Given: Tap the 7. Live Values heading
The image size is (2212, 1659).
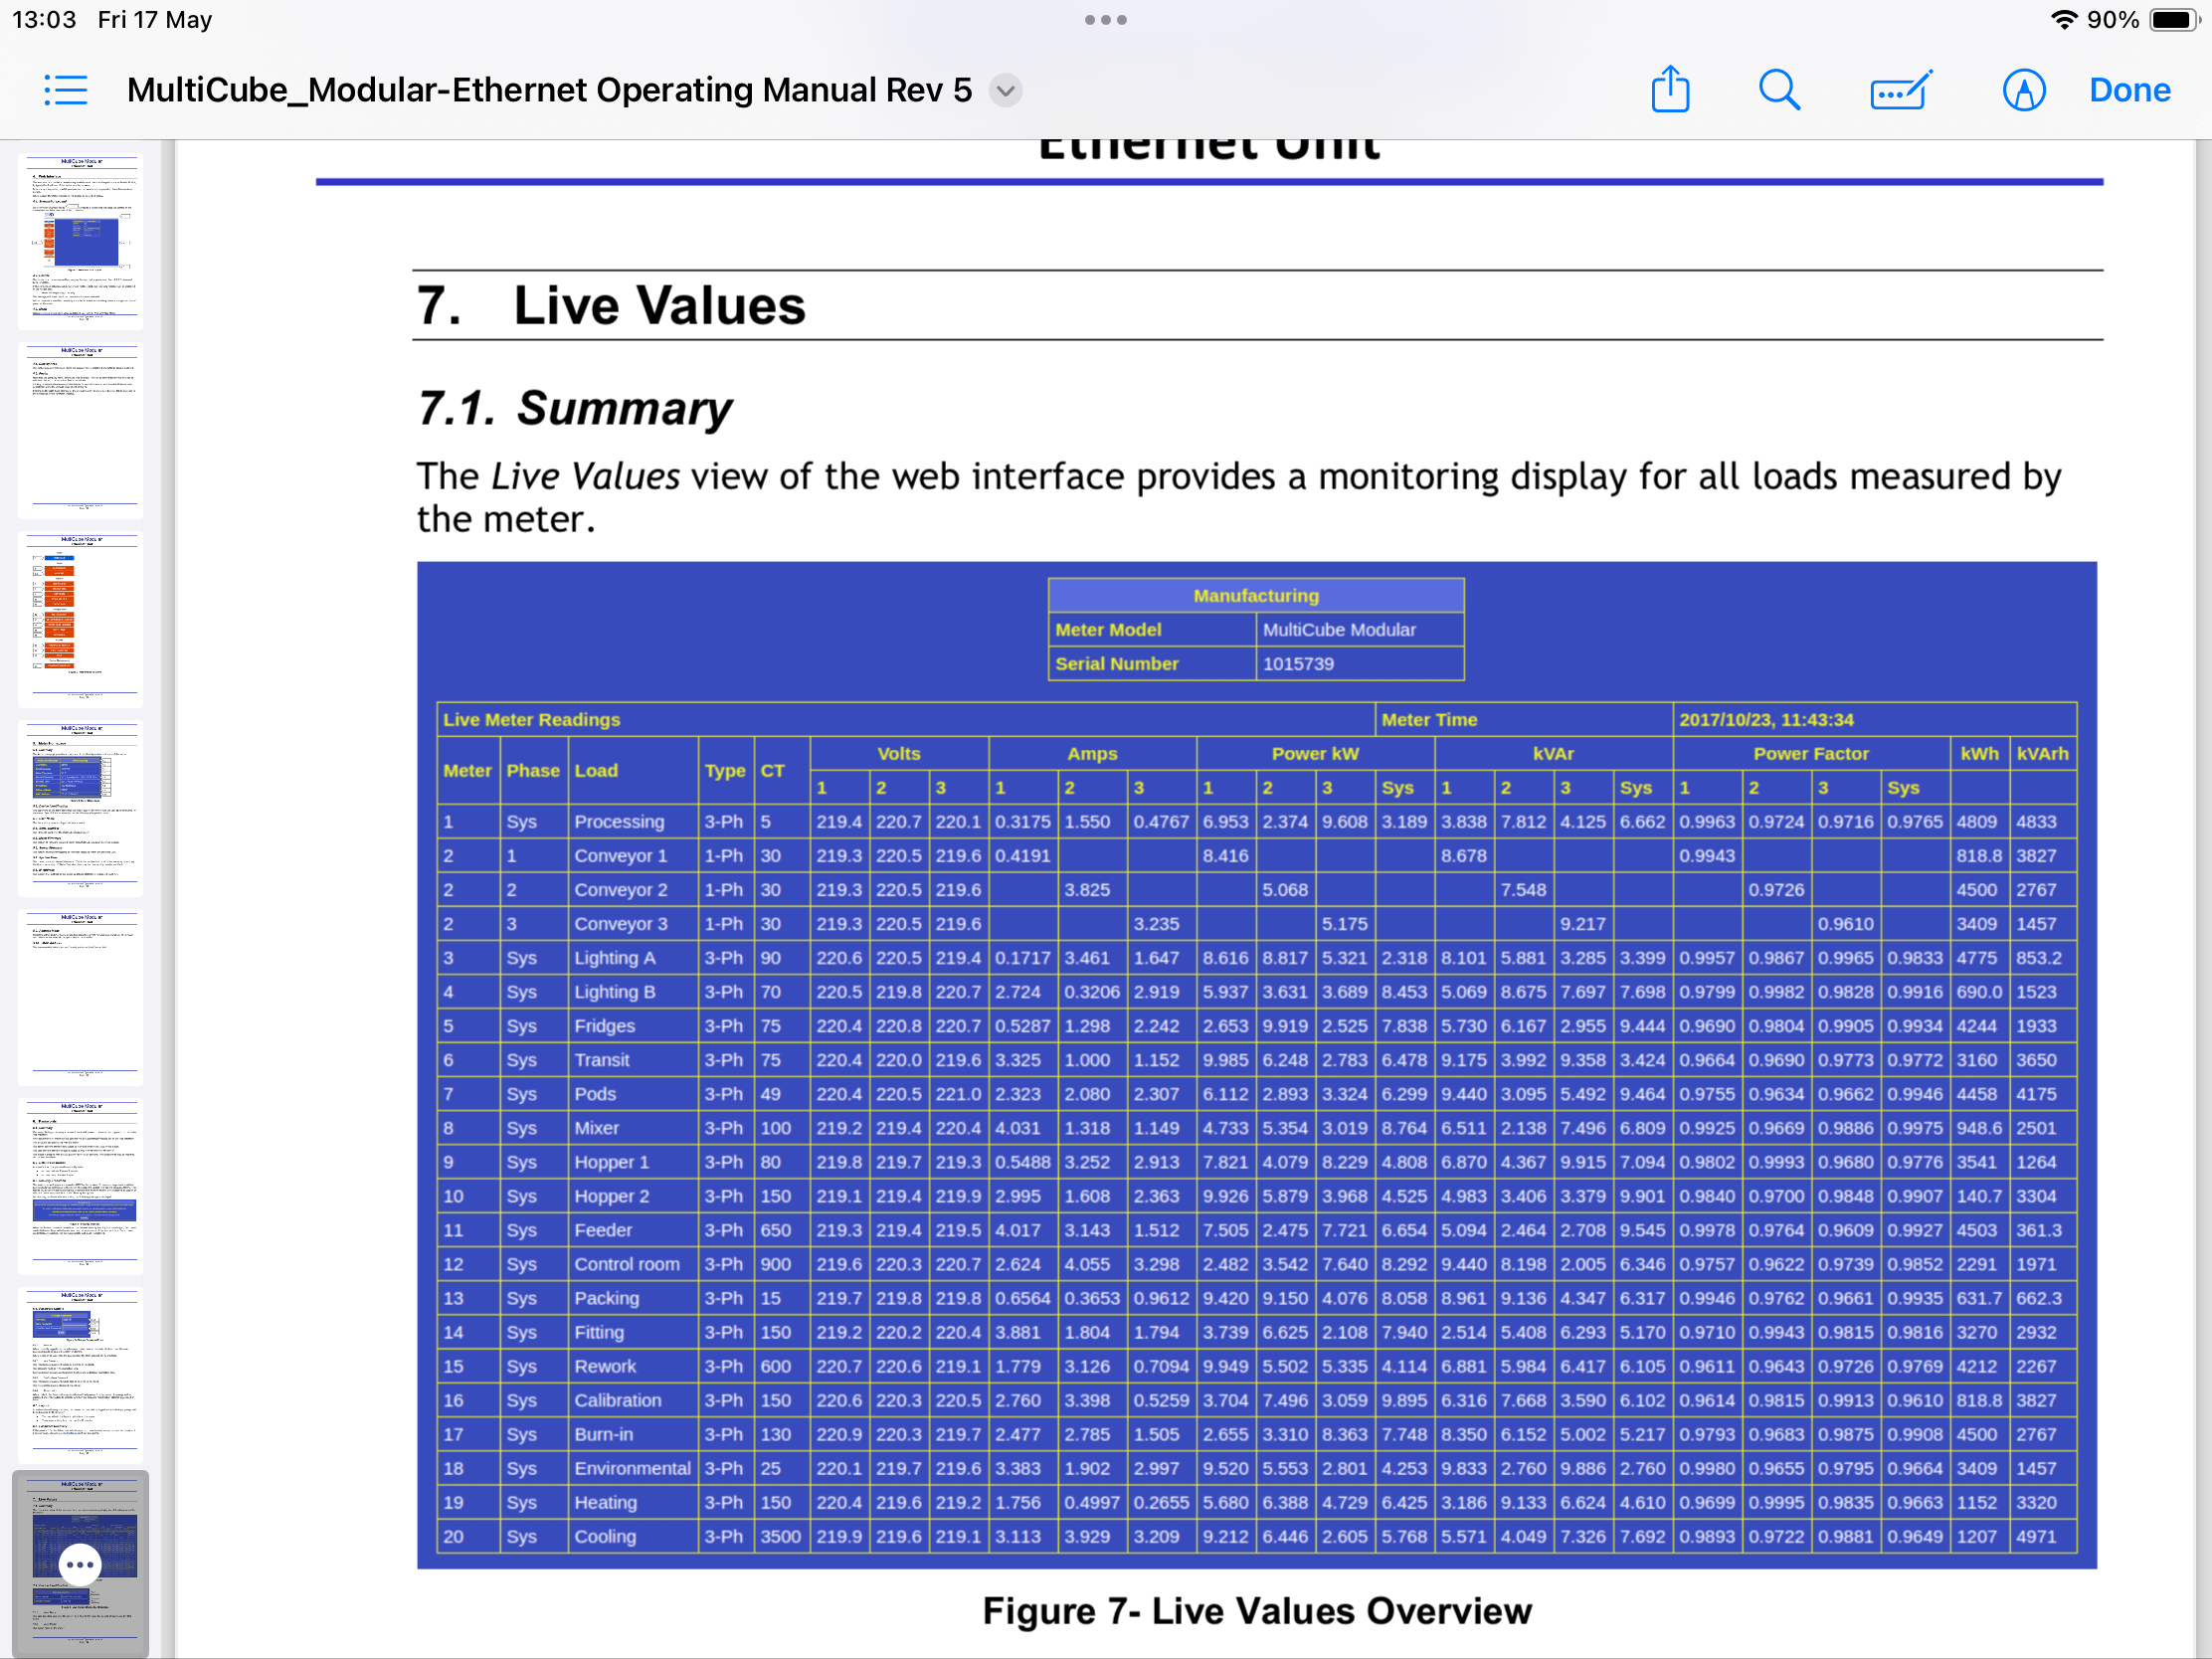Looking at the screenshot, I should 610,305.
